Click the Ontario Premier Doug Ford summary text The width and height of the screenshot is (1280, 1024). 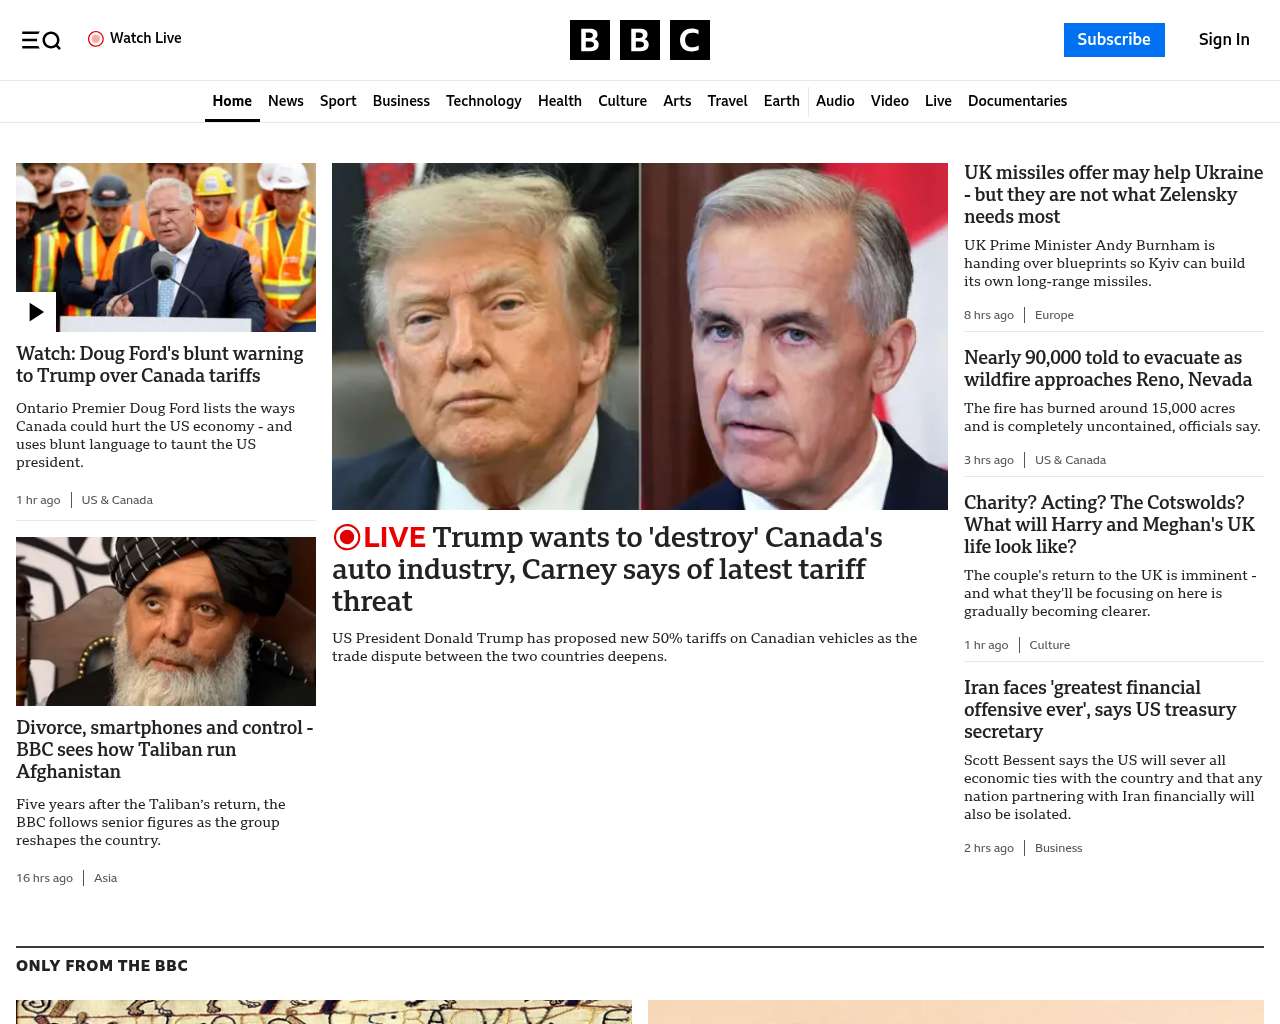tap(156, 435)
